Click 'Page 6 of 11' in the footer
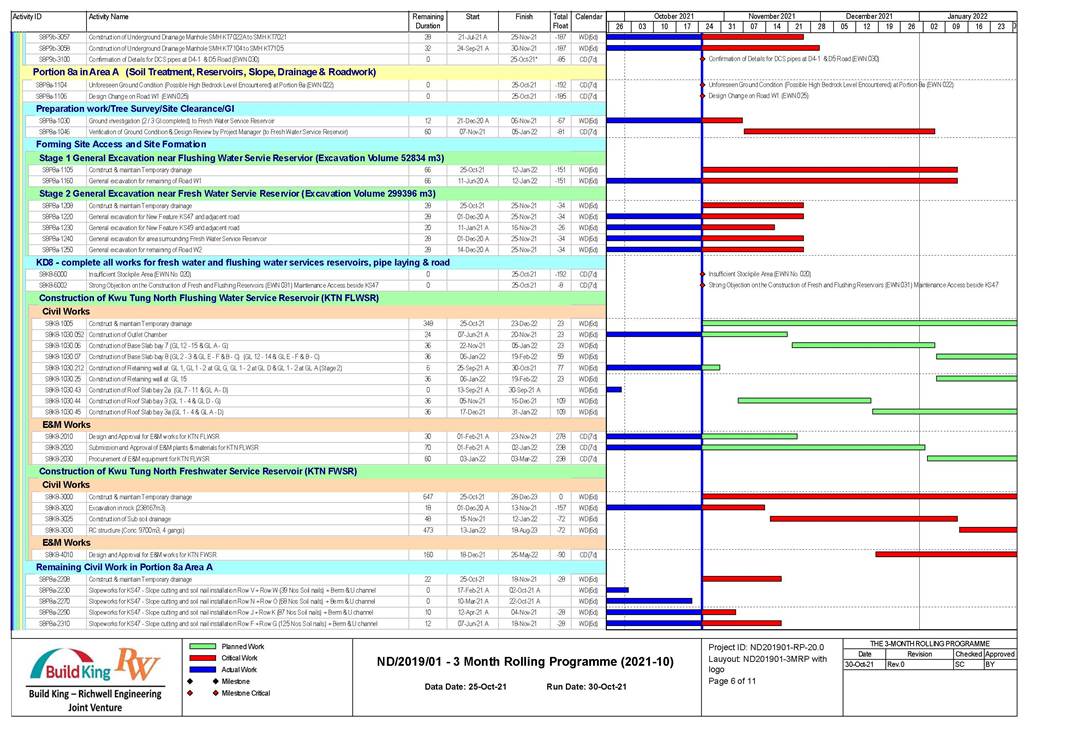Viewport: 1069px width, 756px height. point(732,681)
